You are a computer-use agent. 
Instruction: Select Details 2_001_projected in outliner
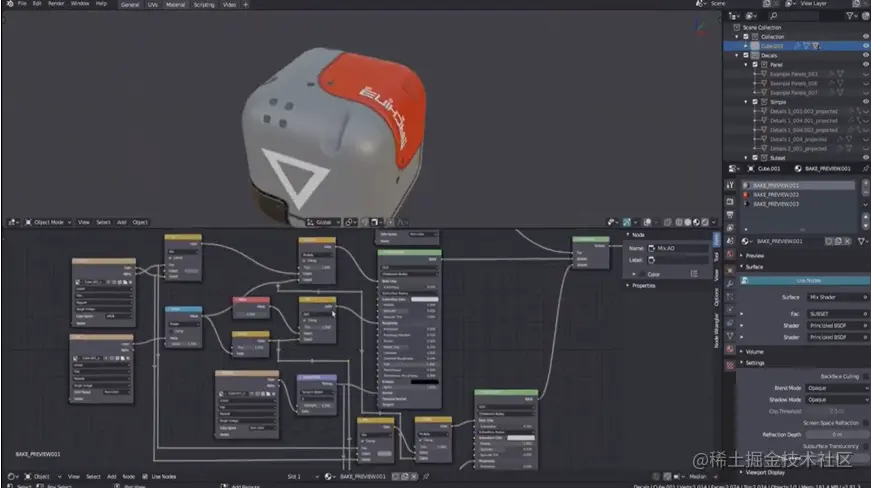pos(798,149)
